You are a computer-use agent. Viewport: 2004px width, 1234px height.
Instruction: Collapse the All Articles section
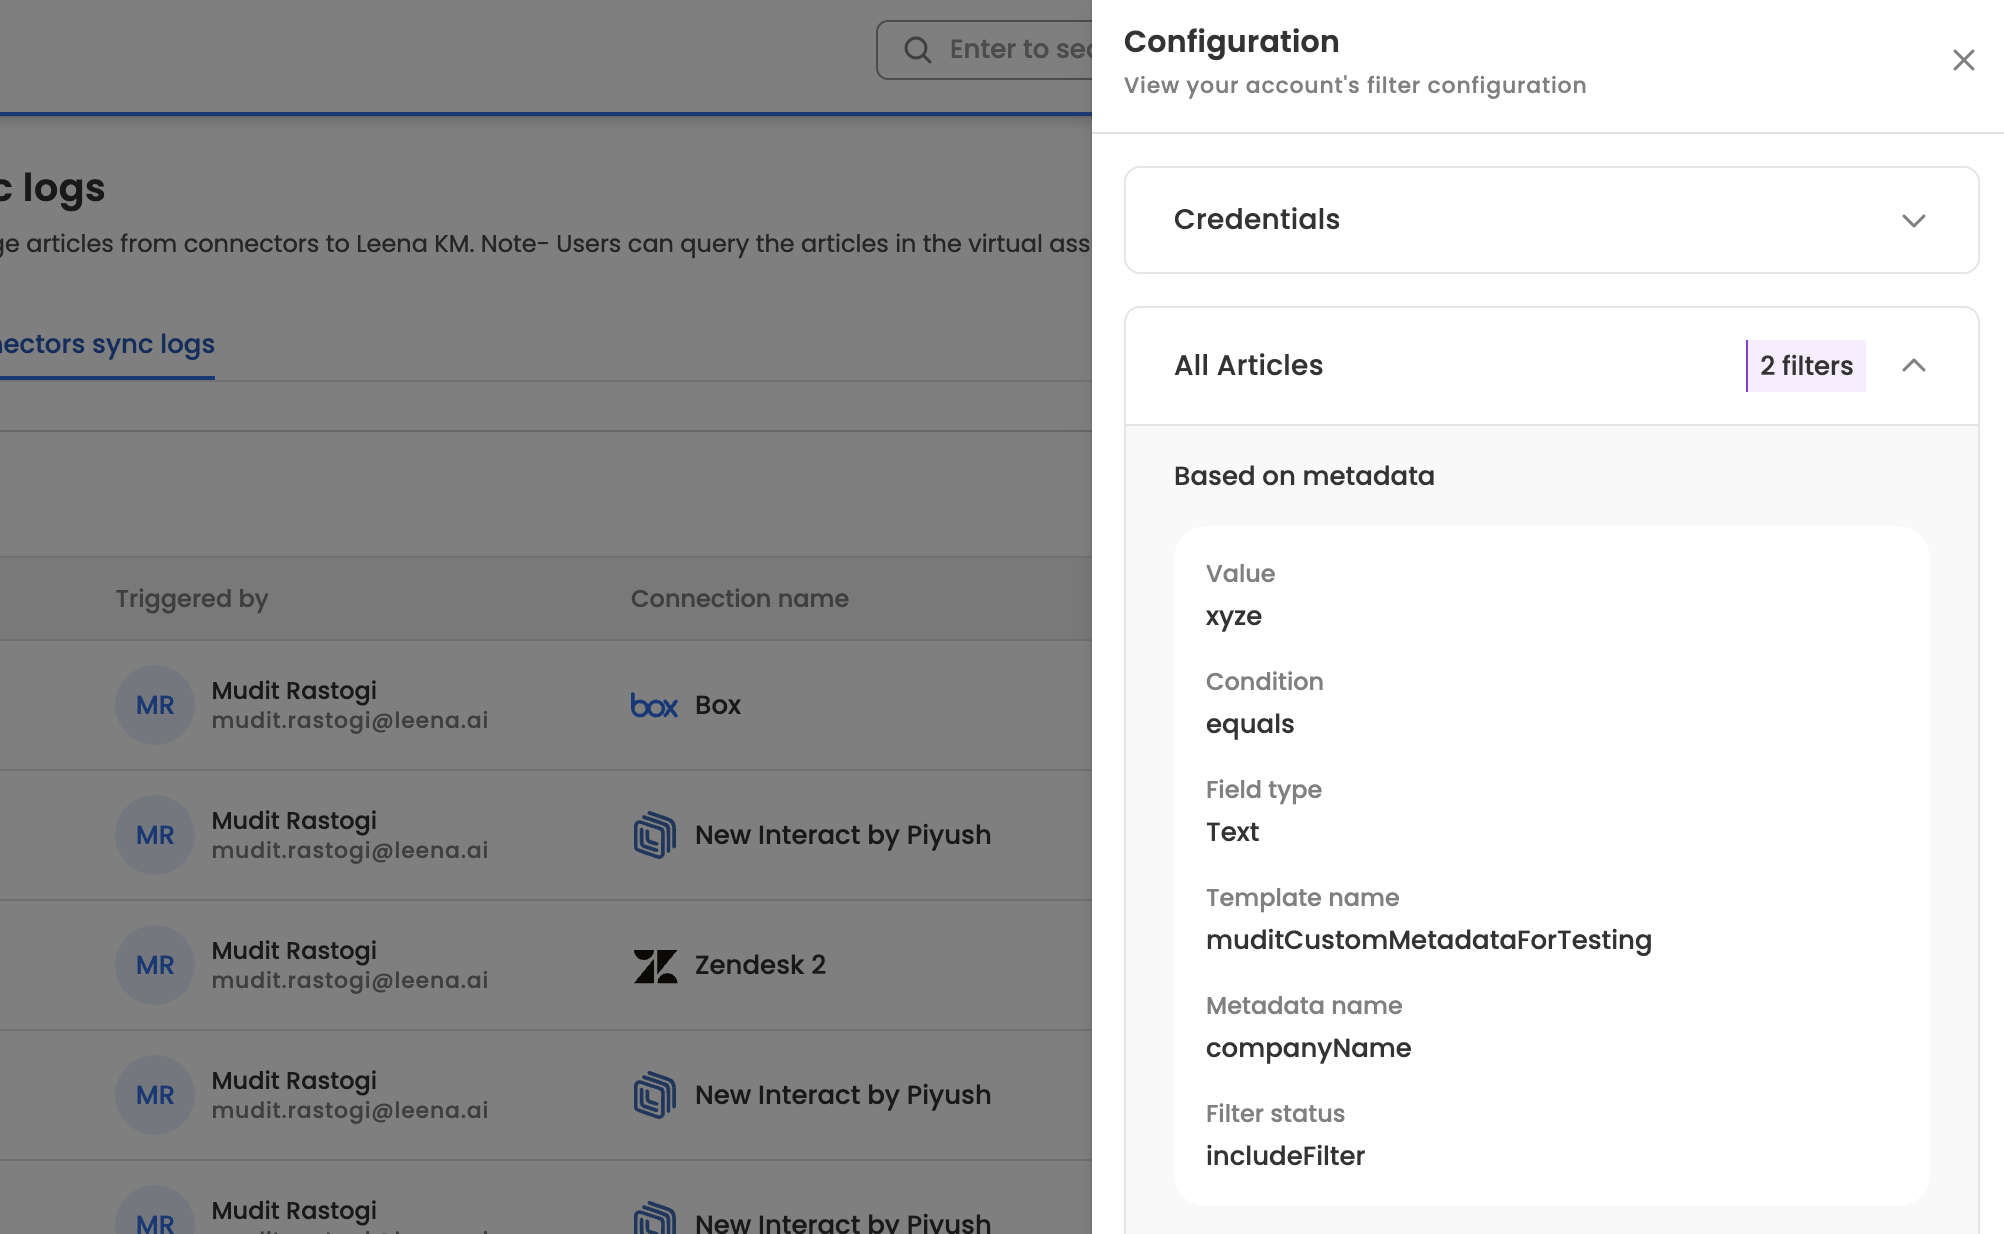coord(1912,366)
